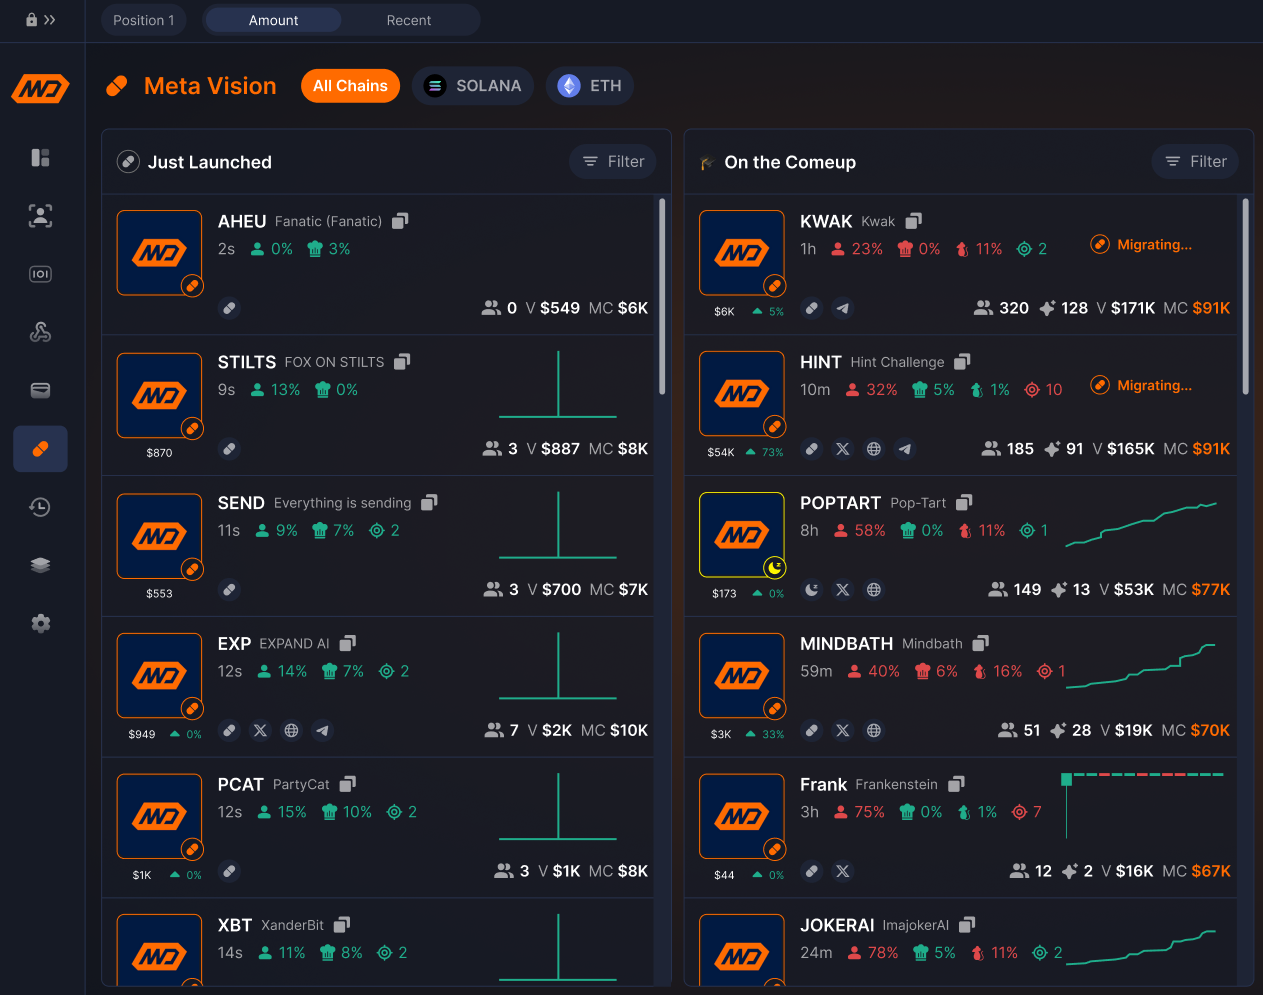
Task: Open HINT website globe link
Action: coord(874,449)
